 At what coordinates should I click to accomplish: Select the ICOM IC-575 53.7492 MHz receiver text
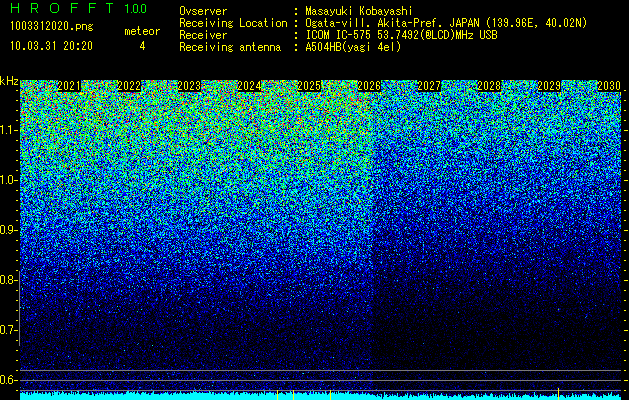pyautogui.click(x=401, y=35)
